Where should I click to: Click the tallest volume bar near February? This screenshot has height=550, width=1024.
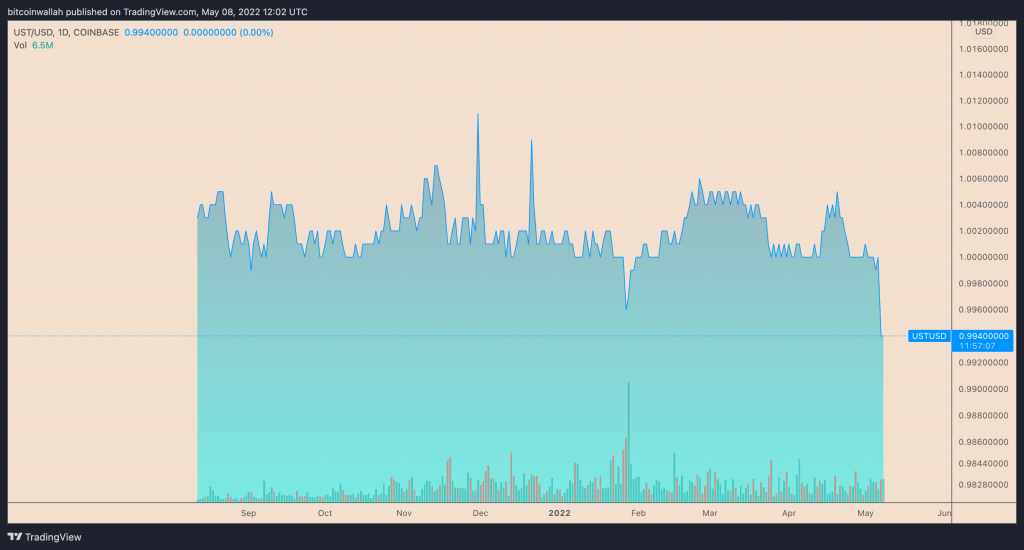pyautogui.click(x=628, y=440)
